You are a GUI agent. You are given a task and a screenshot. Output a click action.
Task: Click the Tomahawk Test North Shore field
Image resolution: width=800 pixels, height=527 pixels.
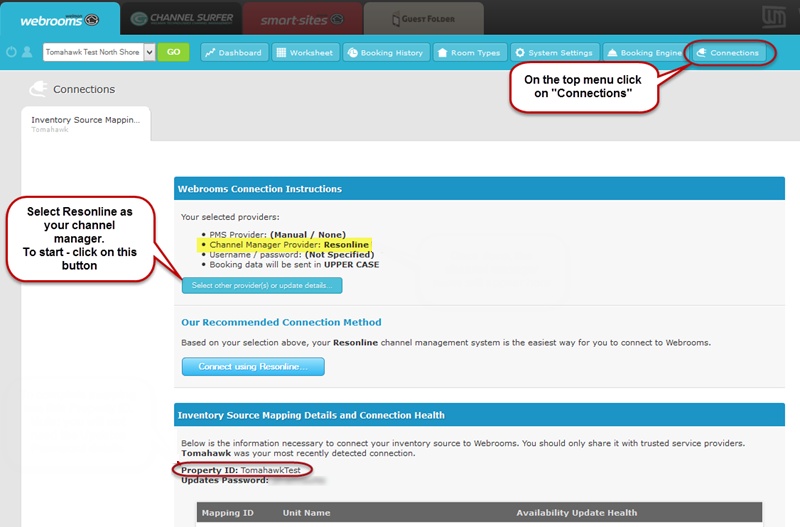point(93,52)
